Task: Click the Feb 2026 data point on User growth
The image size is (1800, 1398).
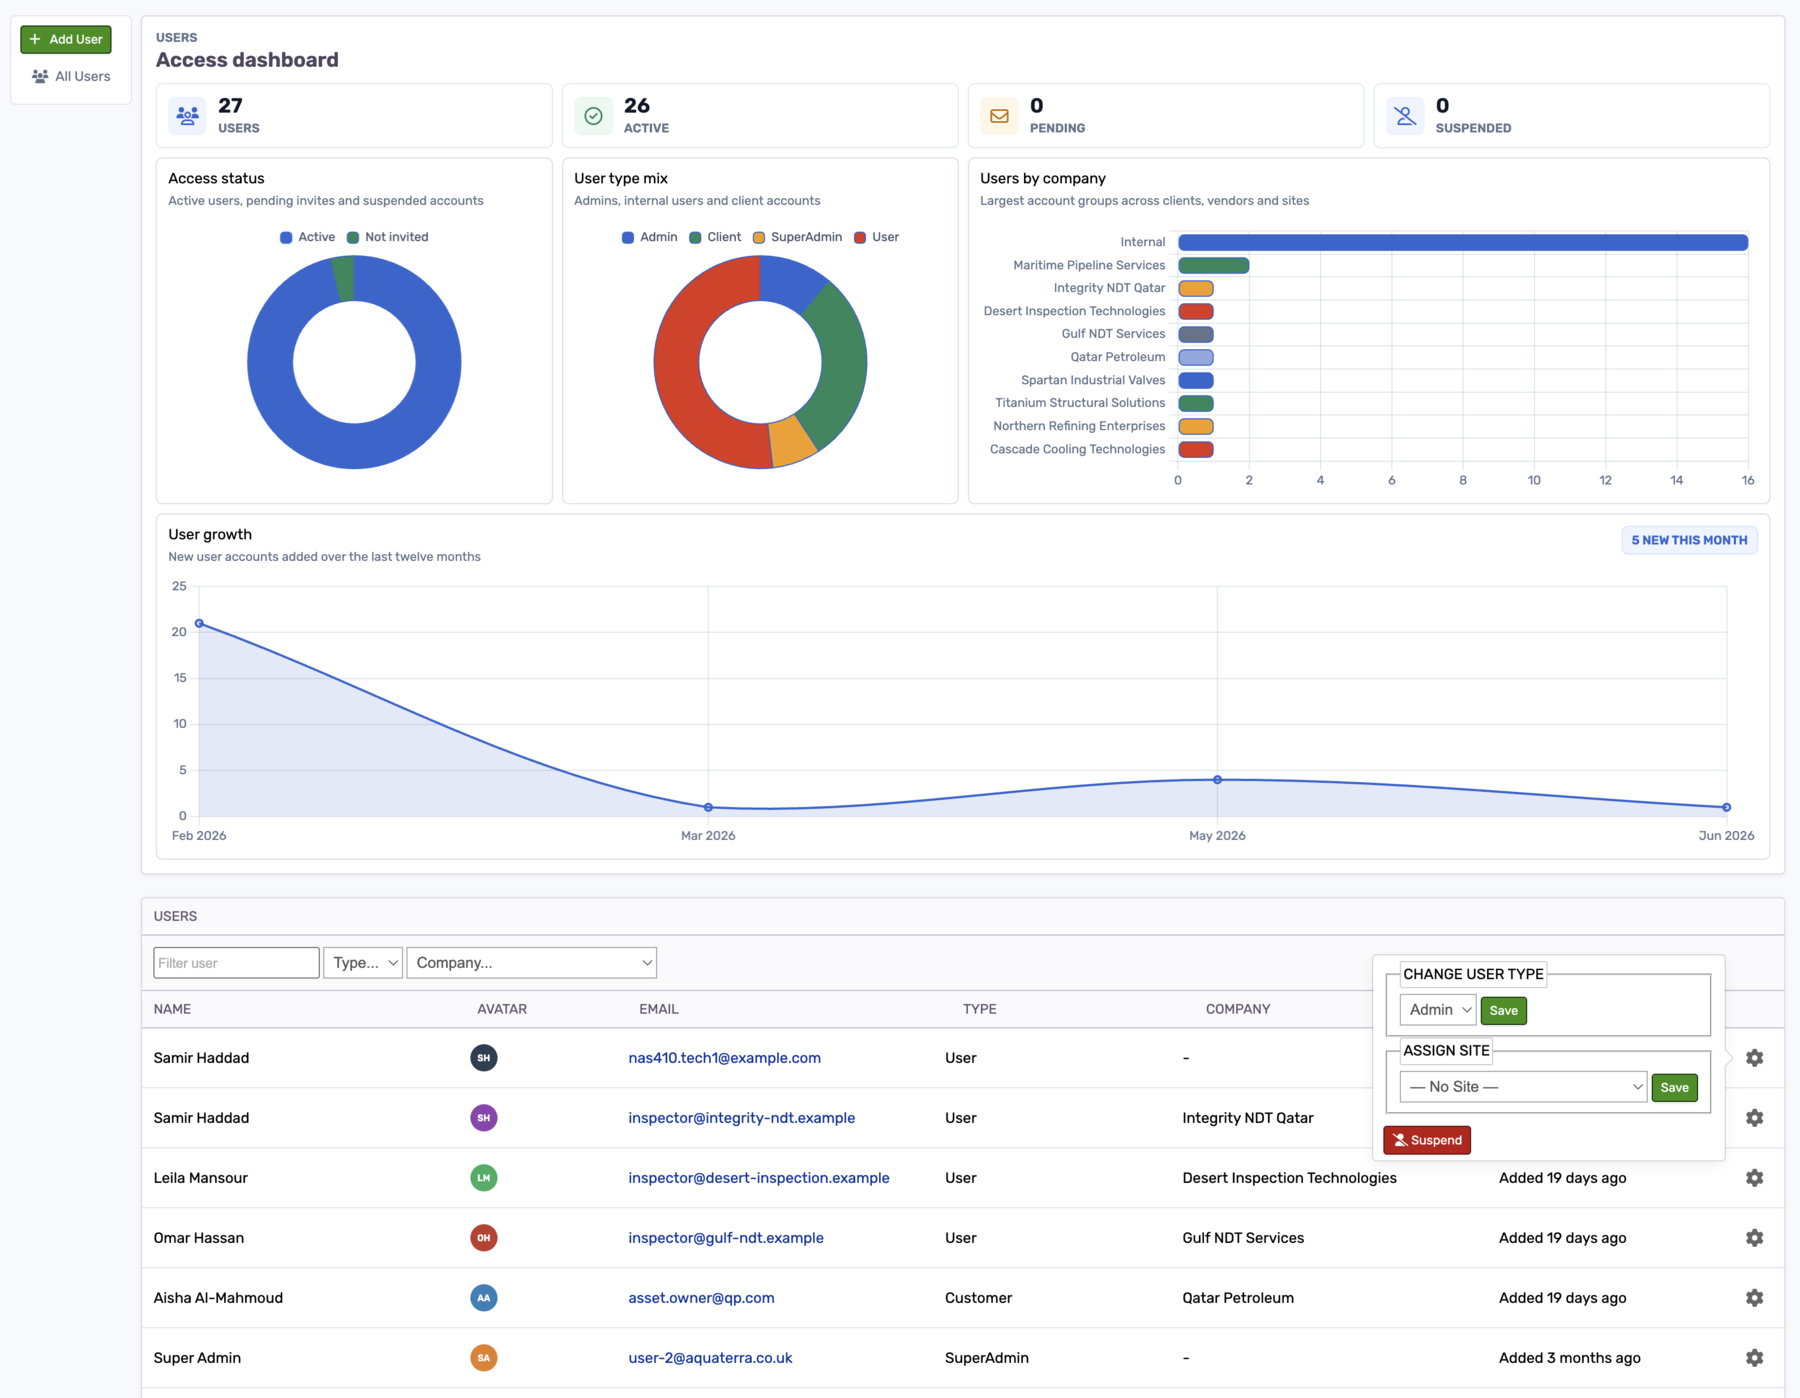Action: coord(199,623)
